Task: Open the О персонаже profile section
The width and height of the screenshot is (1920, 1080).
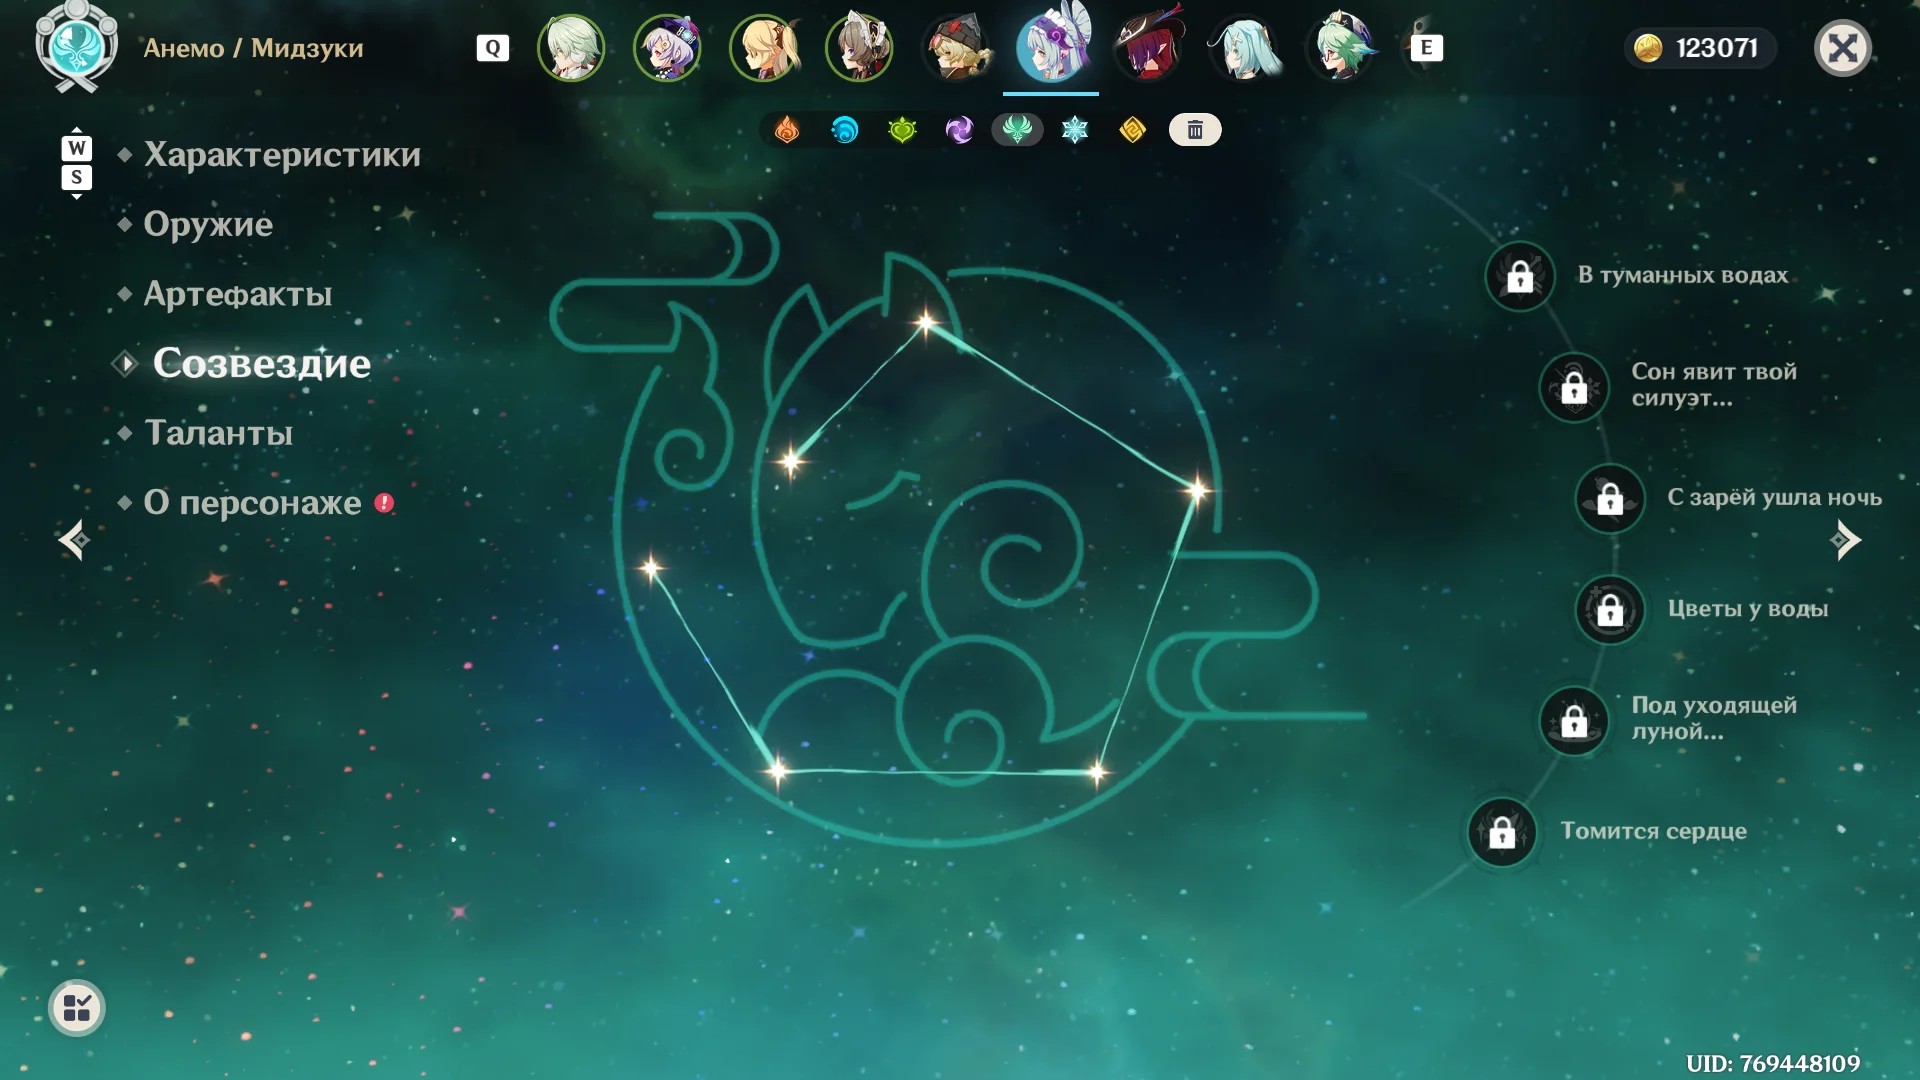Action: pos(252,502)
